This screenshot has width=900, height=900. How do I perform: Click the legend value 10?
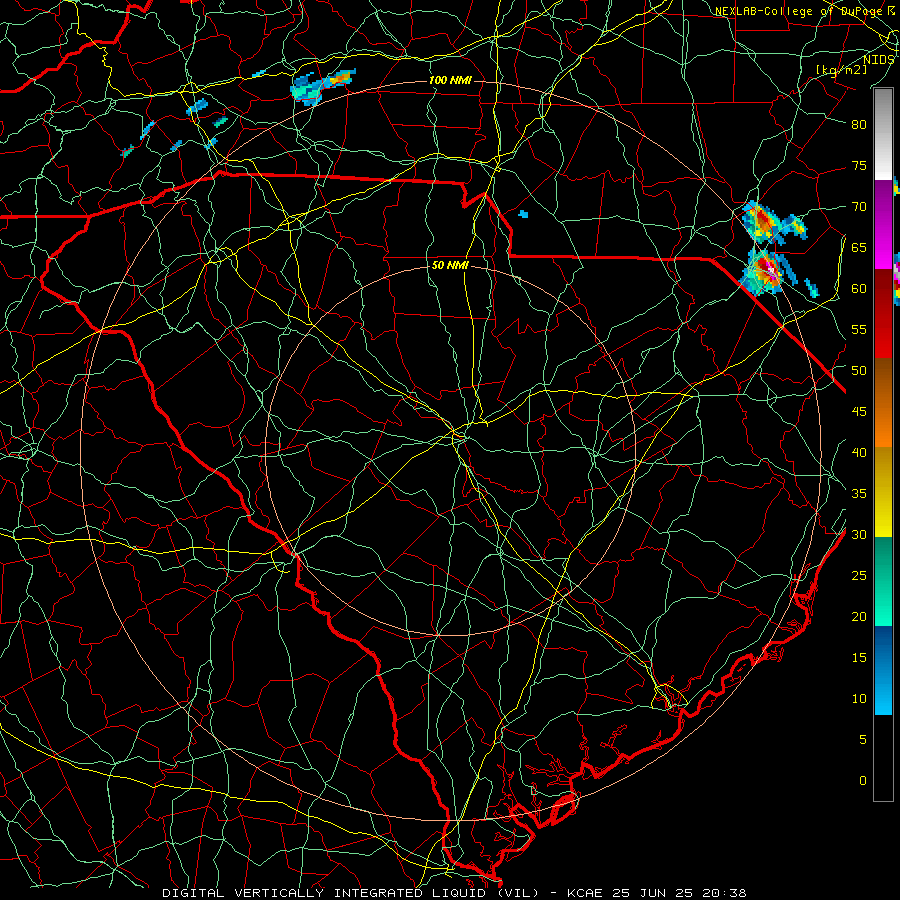859,699
